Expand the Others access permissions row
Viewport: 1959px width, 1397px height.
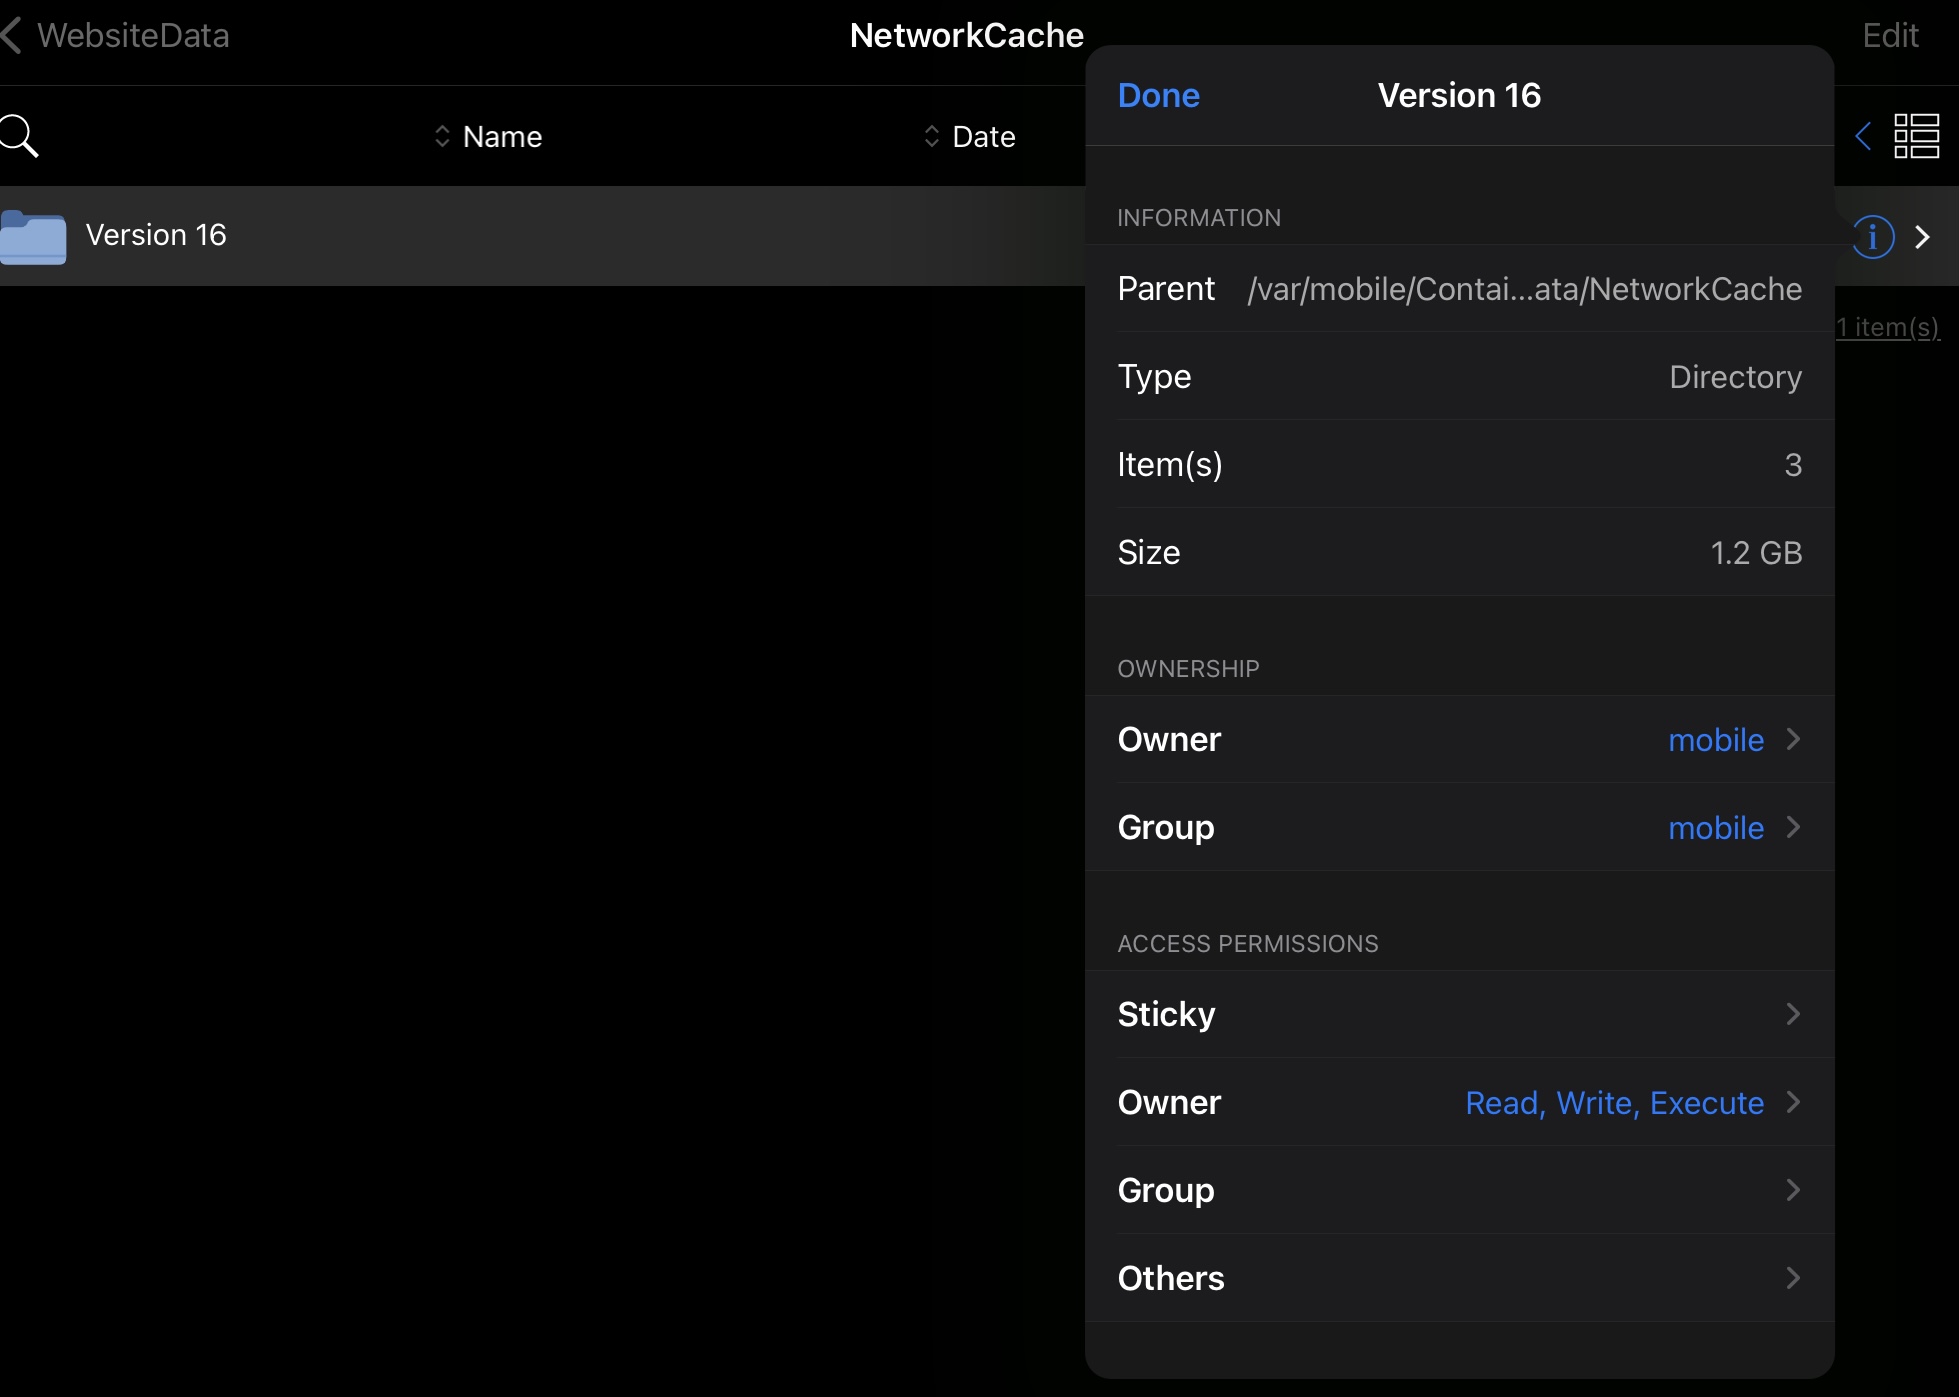pos(1460,1278)
